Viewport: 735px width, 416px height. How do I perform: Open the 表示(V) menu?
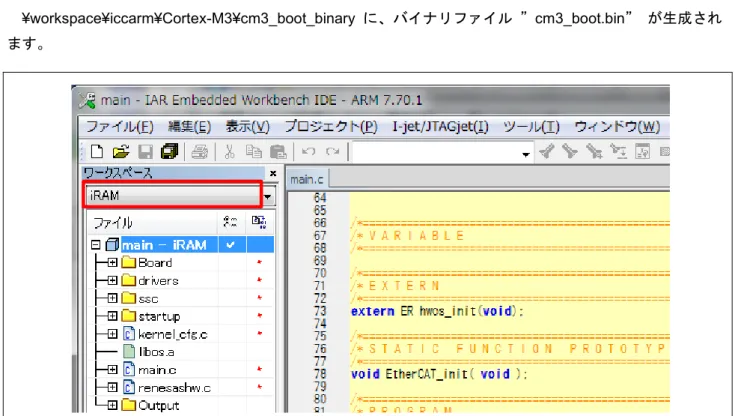click(248, 127)
